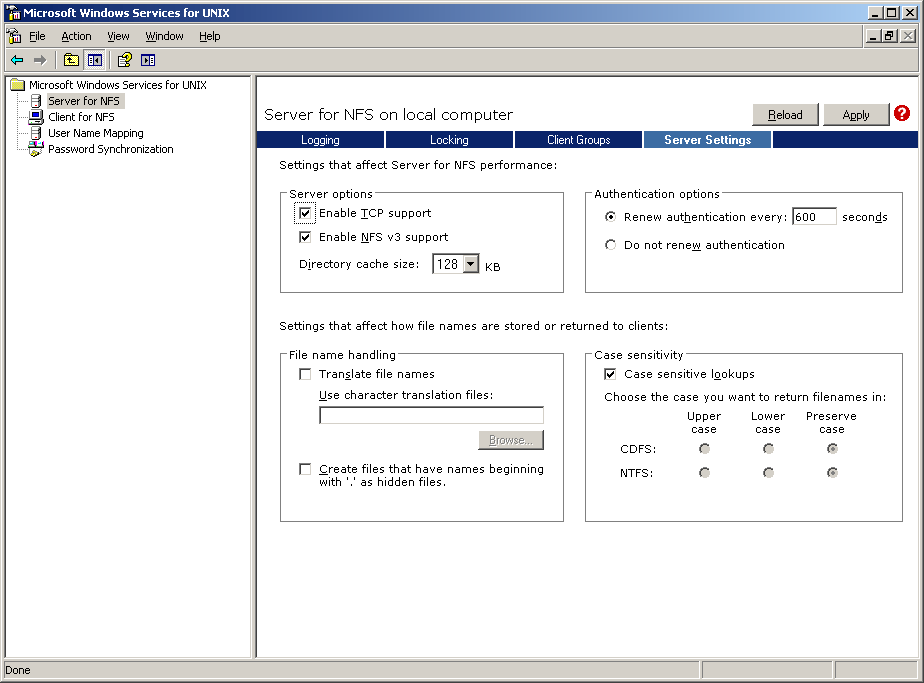
Task: Click the character translation files text field
Action: pos(431,415)
